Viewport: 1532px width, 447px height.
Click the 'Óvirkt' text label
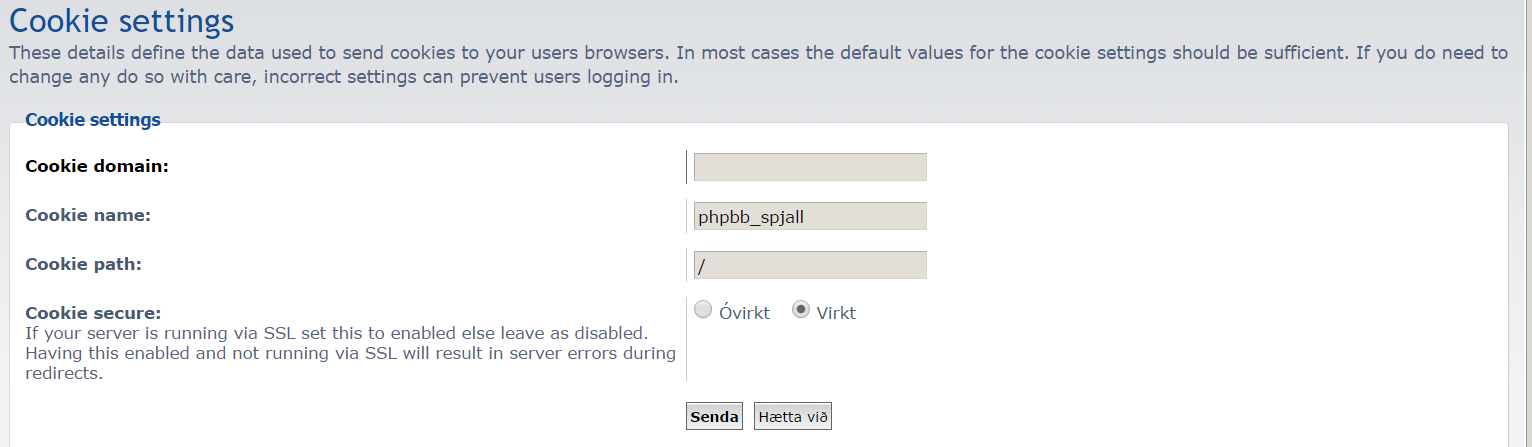coord(745,313)
